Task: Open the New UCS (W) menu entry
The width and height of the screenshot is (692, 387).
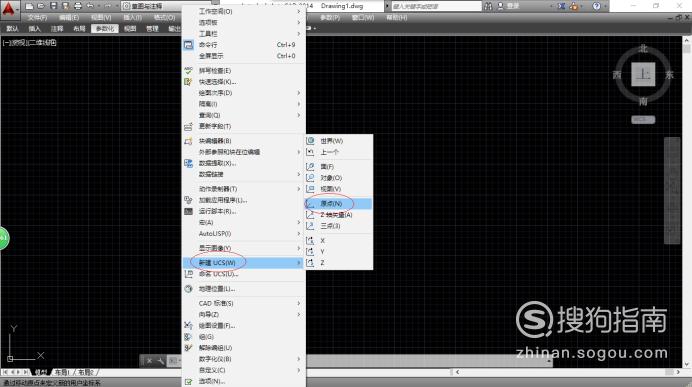Action: (x=243, y=263)
